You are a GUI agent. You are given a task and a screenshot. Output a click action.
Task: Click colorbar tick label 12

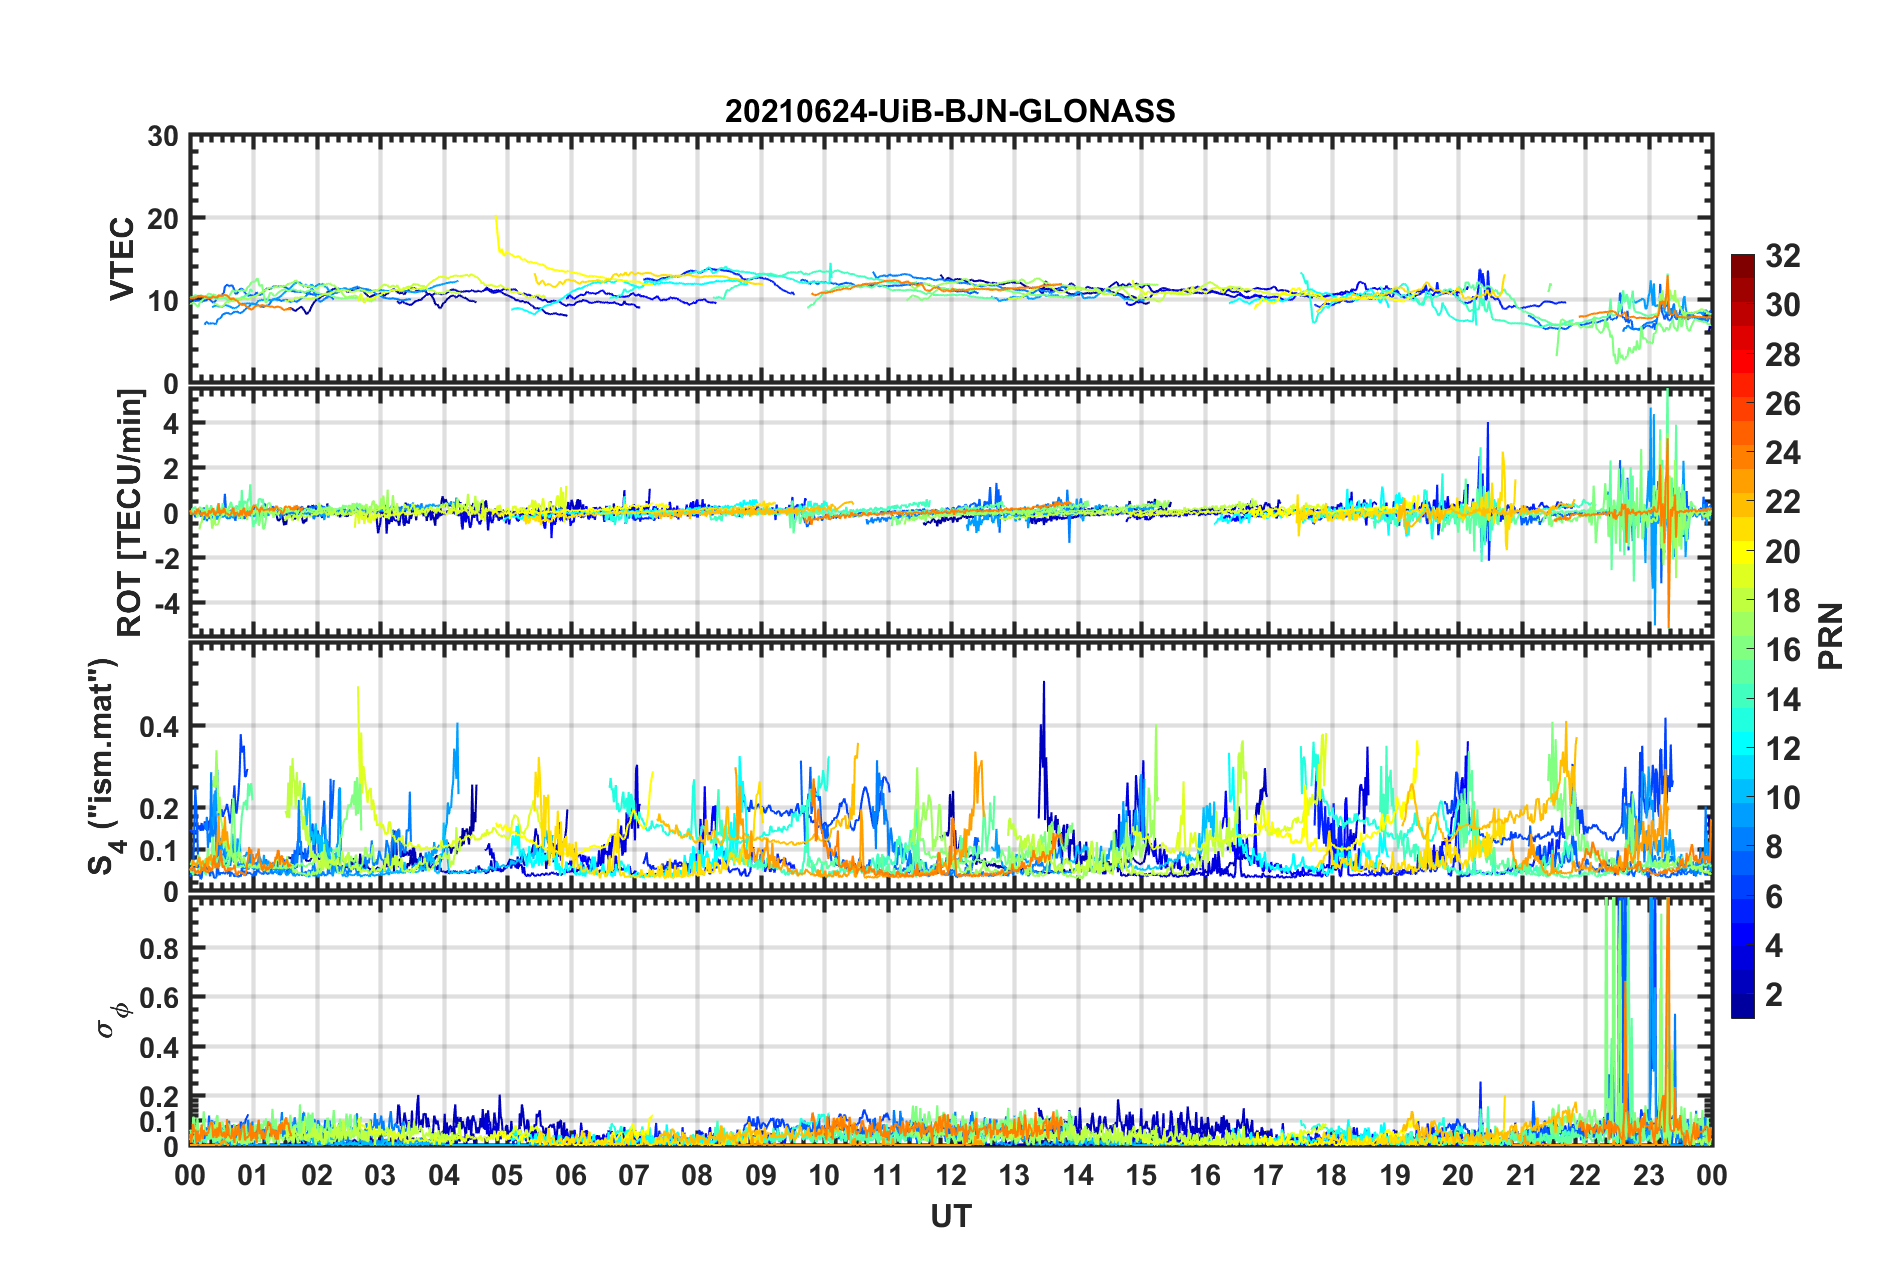click(x=1782, y=749)
